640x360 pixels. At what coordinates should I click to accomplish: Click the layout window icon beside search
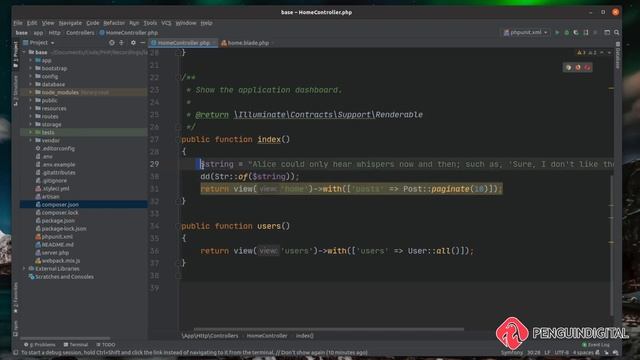[x=607, y=32]
